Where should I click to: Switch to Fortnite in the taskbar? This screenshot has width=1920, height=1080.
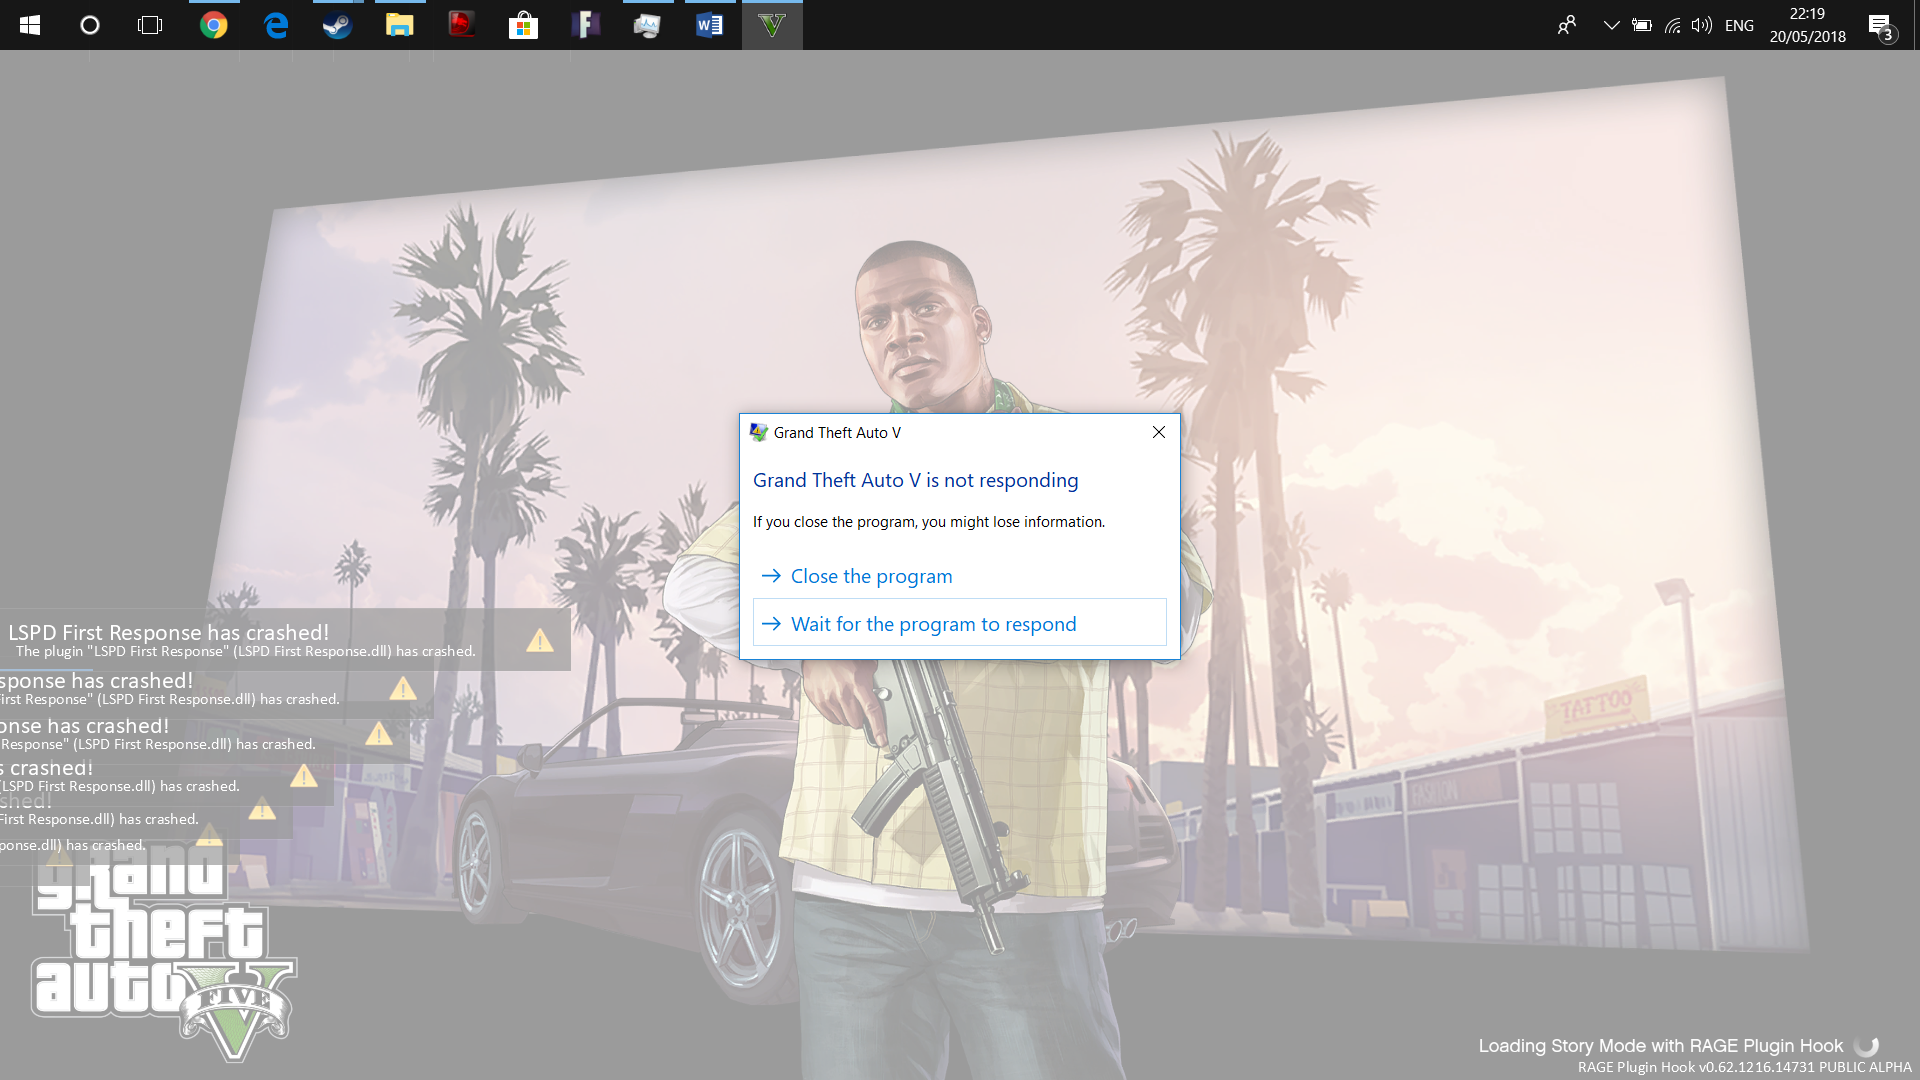(x=585, y=25)
